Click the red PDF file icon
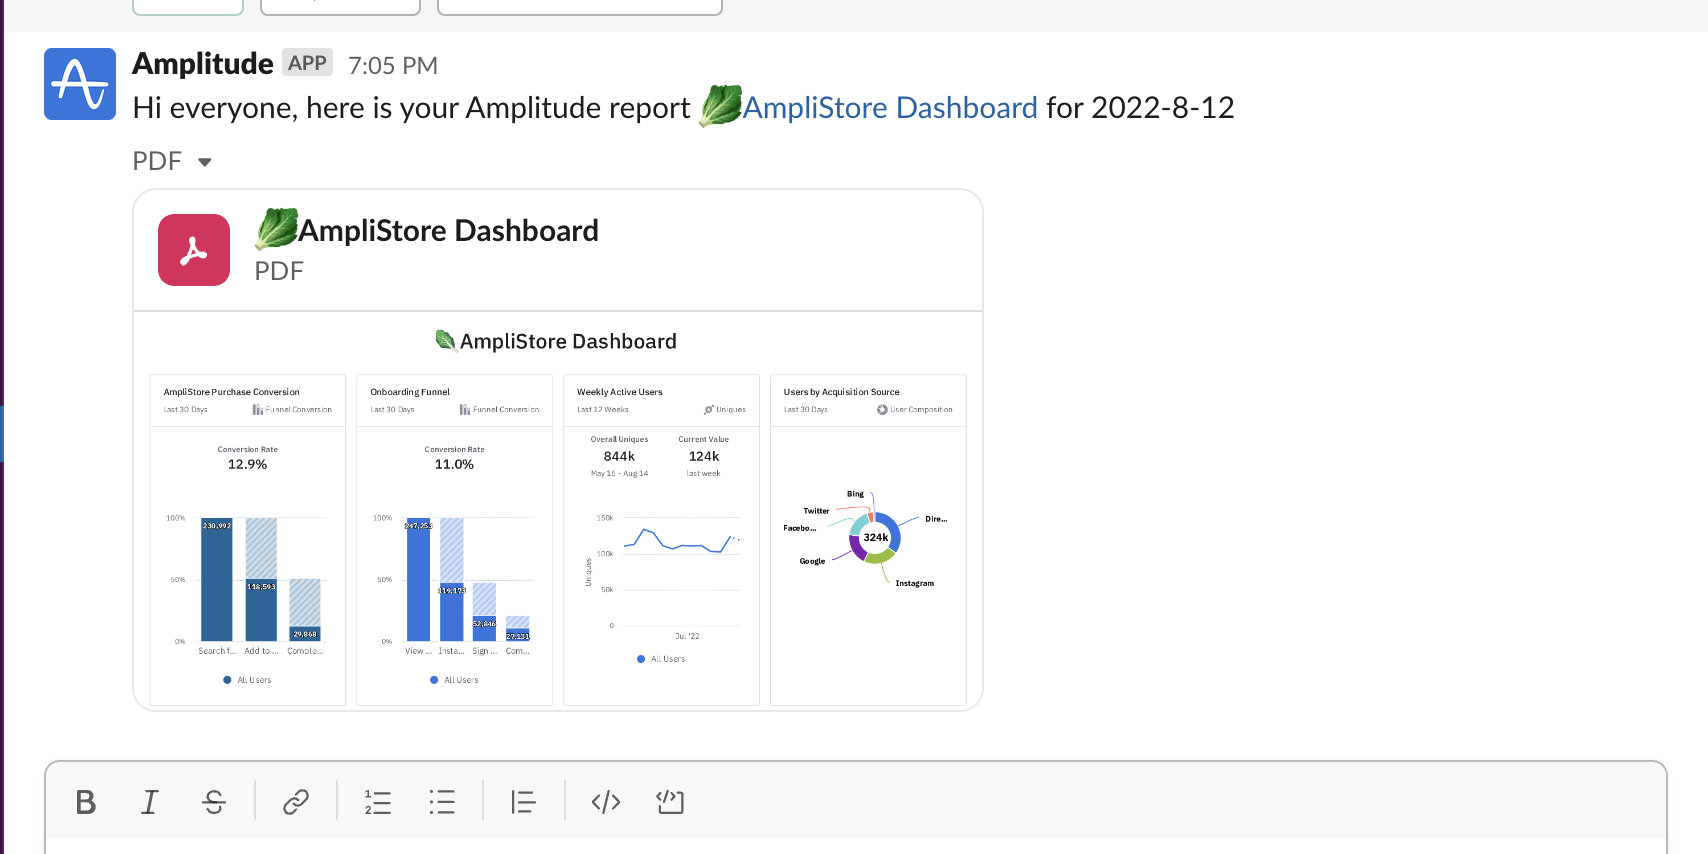Image resolution: width=1708 pixels, height=854 pixels. click(x=194, y=250)
